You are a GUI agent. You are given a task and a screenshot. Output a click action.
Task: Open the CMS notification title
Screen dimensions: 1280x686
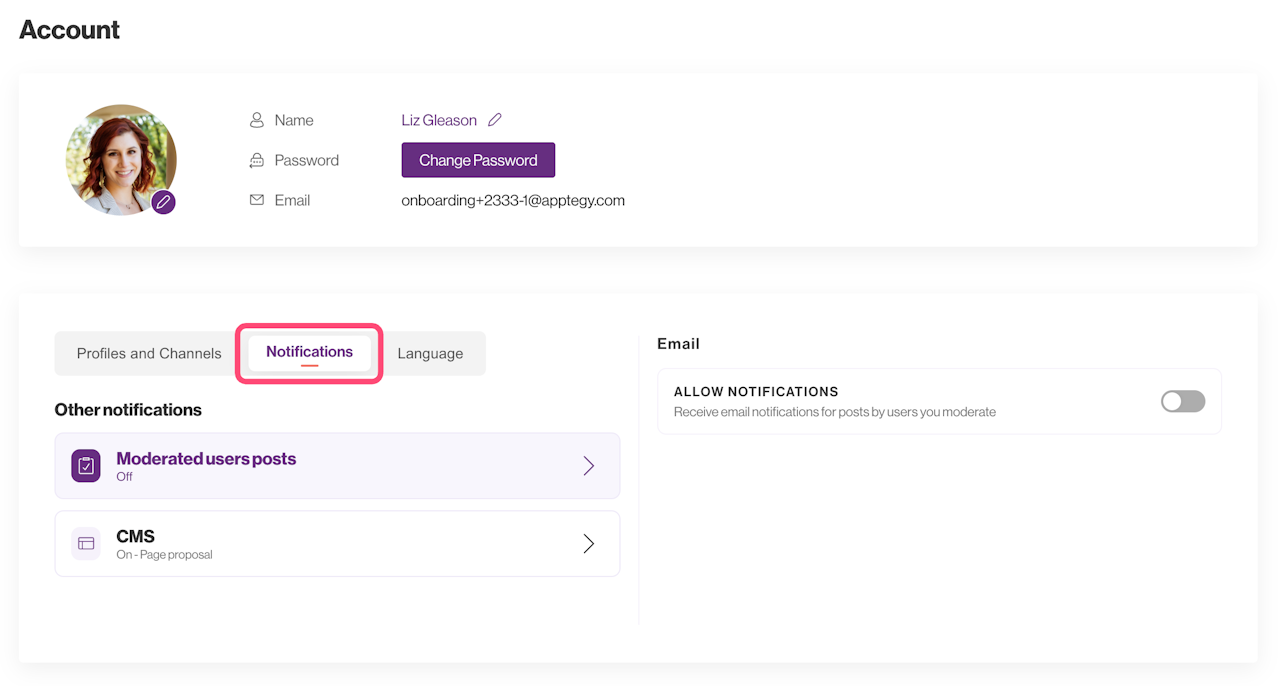[x=136, y=537]
